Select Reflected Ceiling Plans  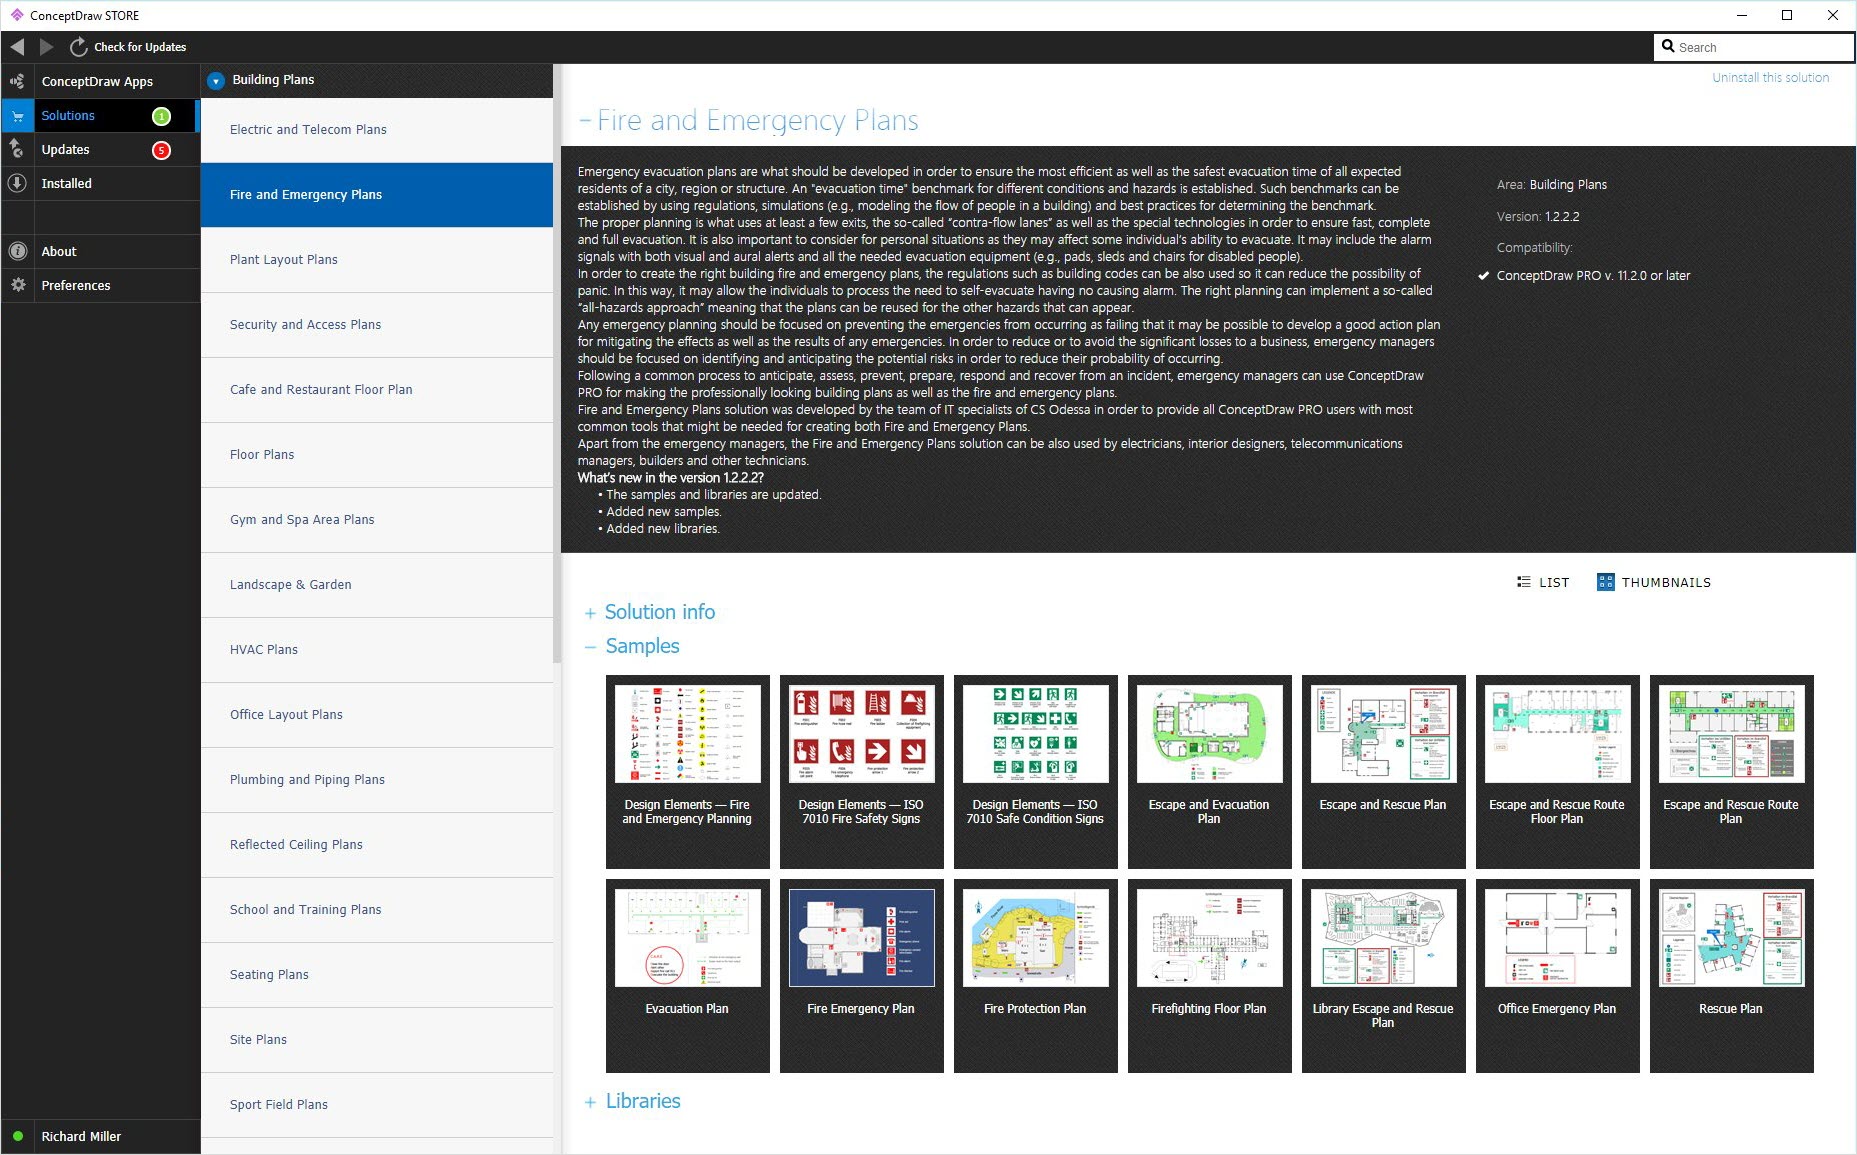point(377,845)
